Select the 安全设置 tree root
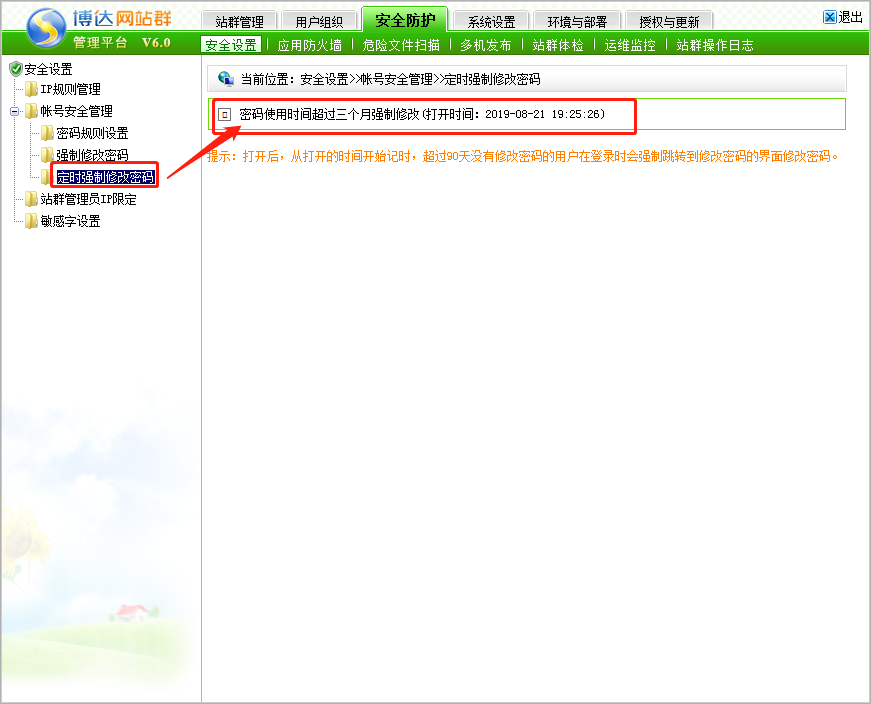Image resolution: width=871 pixels, height=704 pixels. pyautogui.click(x=48, y=69)
